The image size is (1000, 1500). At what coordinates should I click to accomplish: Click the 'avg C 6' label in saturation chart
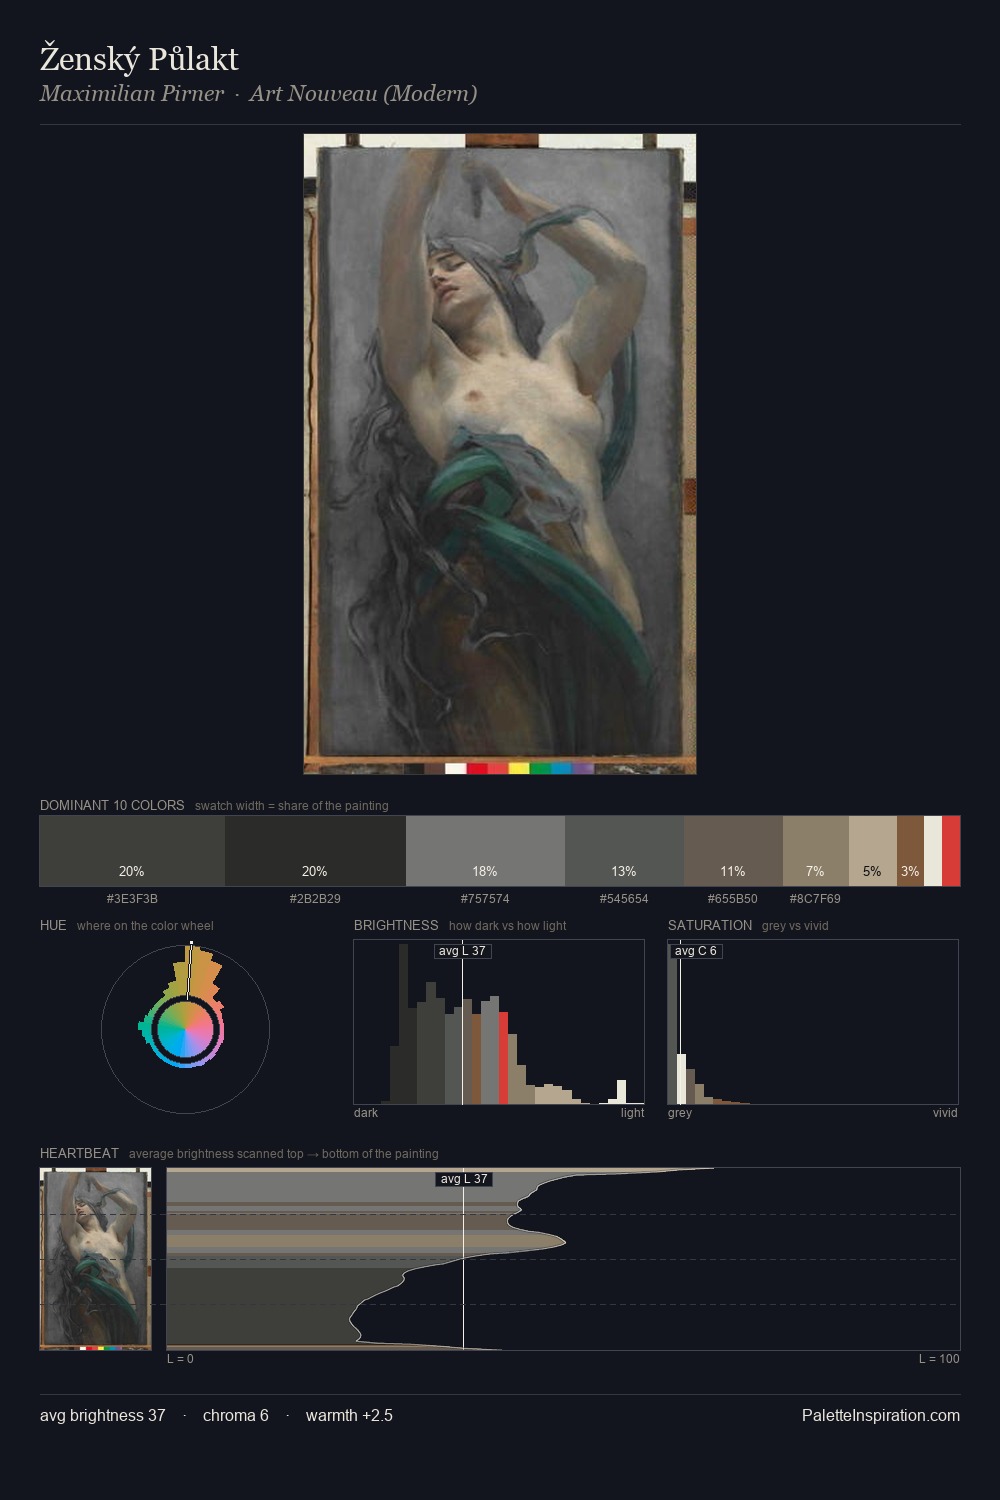point(696,951)
